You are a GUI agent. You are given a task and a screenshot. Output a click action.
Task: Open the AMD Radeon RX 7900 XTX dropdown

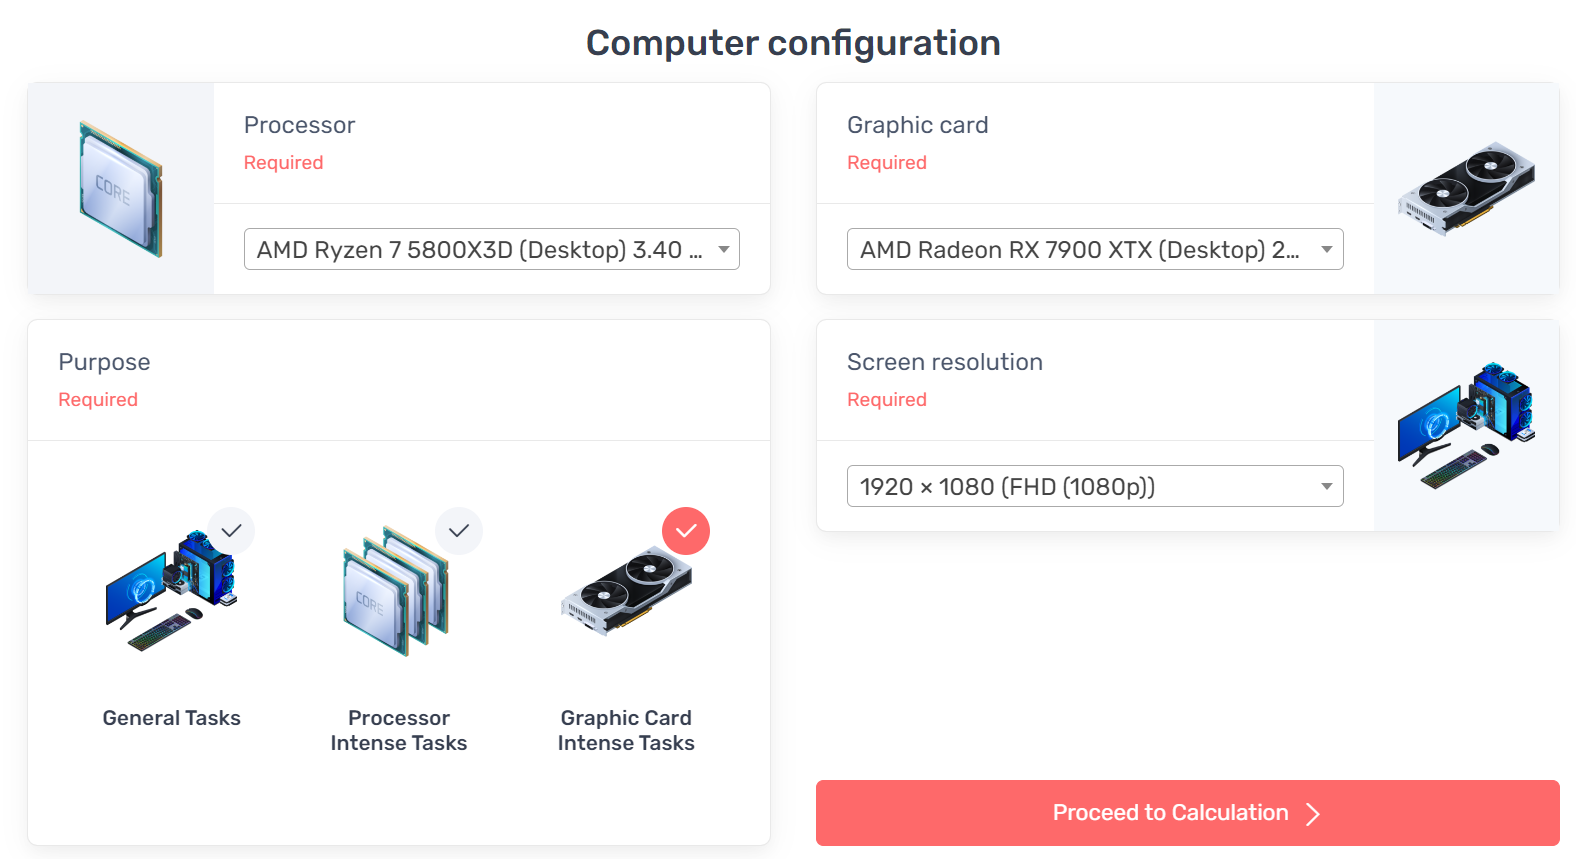pos(1095,249)
